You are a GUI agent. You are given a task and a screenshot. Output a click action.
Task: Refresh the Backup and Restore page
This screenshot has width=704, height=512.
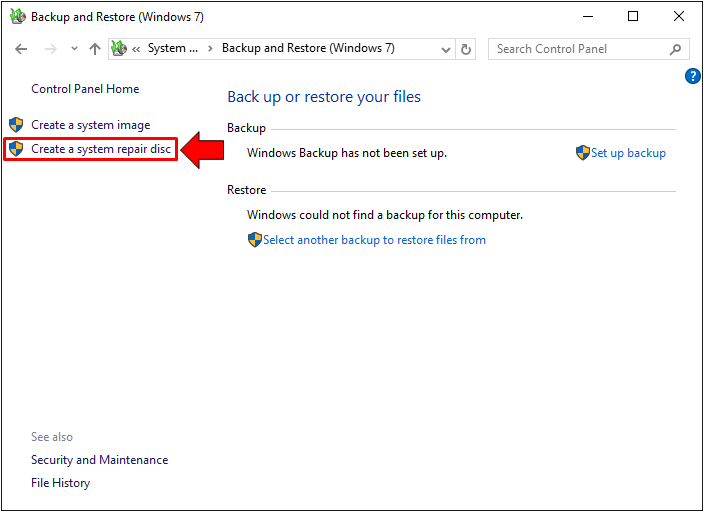tap(466, 49)
